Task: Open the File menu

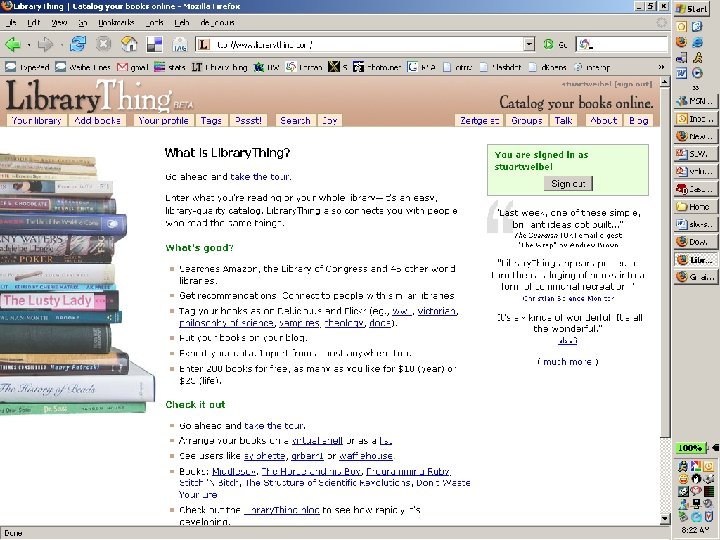Action: click(12, 22)
